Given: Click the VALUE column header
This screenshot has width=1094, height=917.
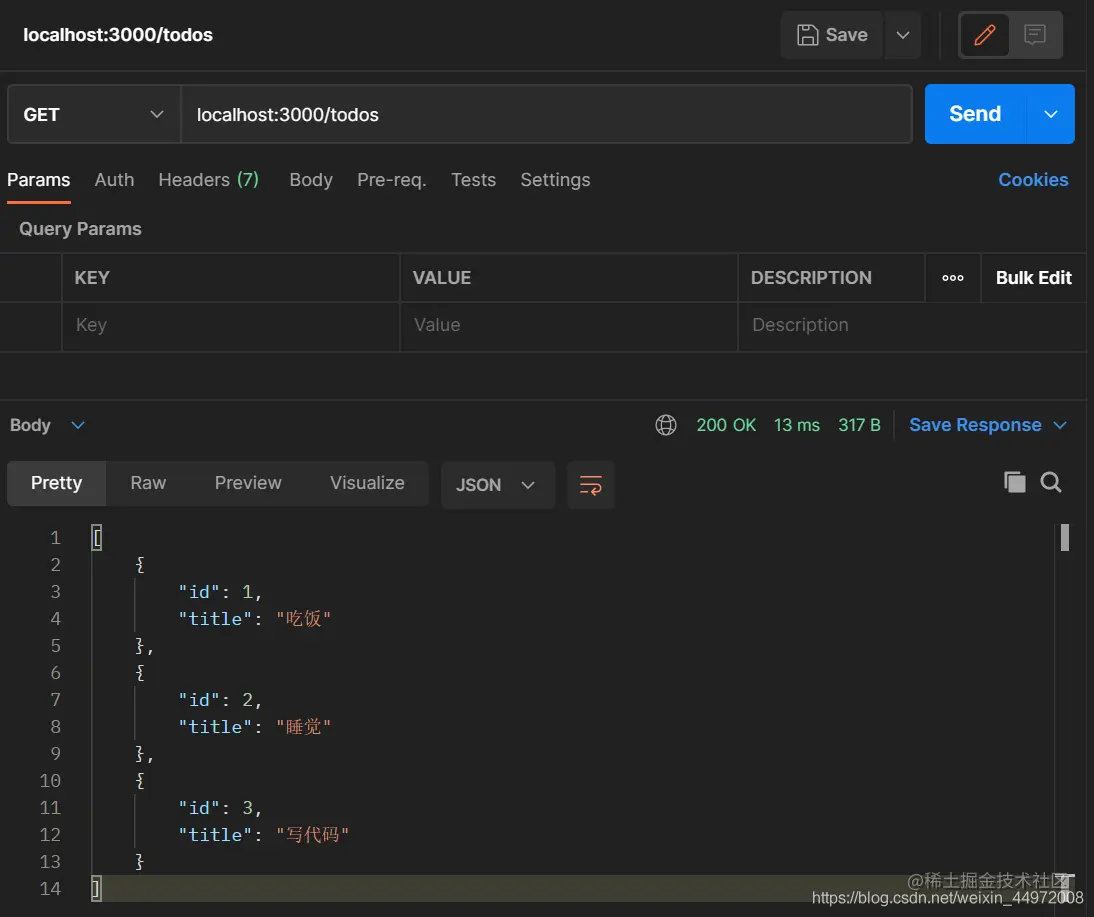Looking at the screenshot, I should [x=442, y=278].
